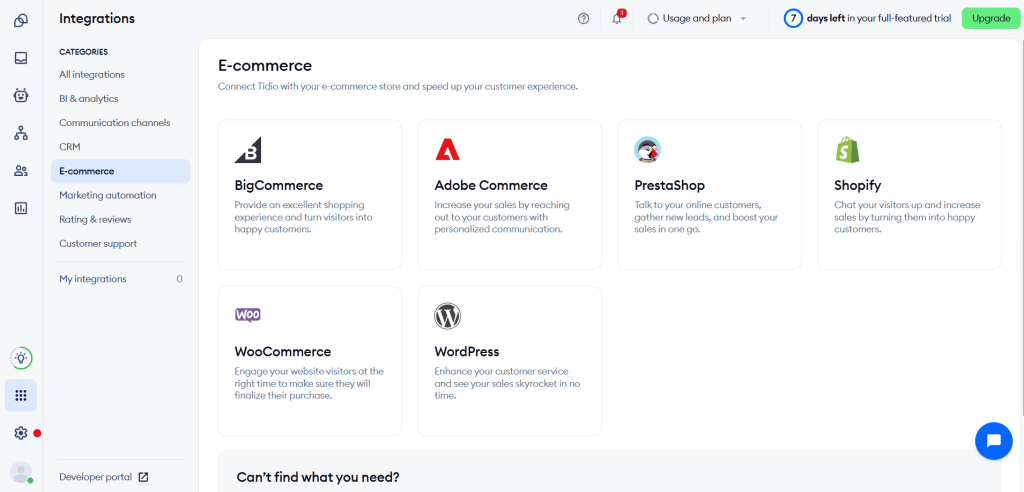1024x492 pixels.
Task: Select Rating & reviews category
Action: click(120, 220)
